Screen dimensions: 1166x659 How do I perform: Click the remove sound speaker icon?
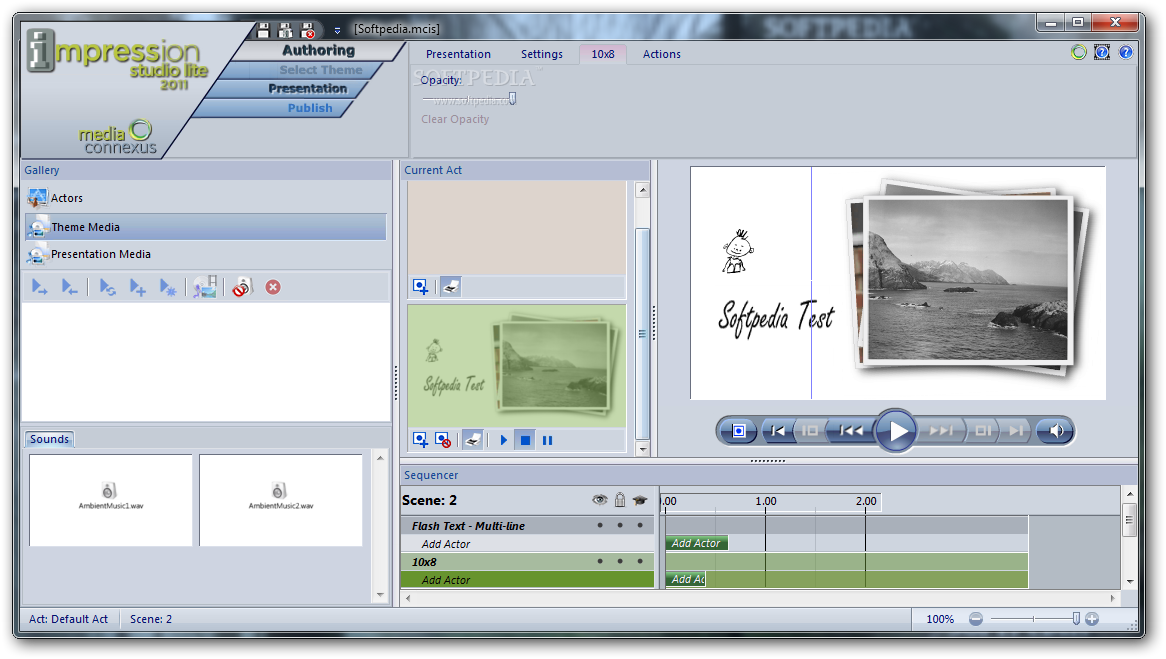pos(242,287)
